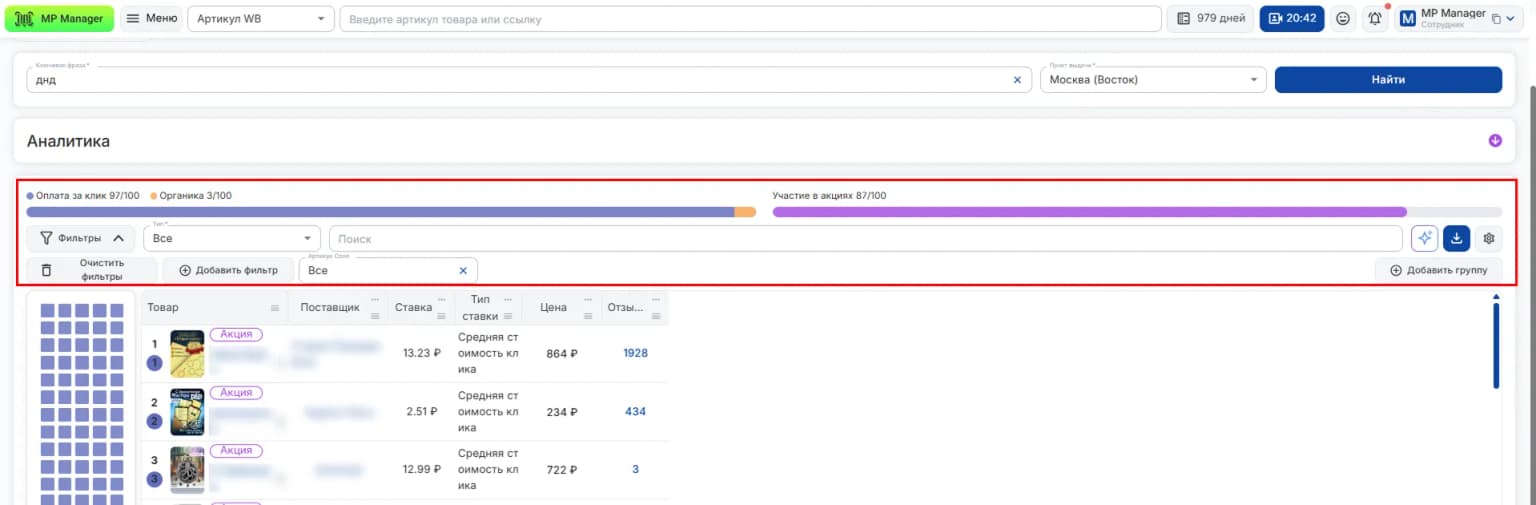The image size is (1536, 505).
Task: Click the download export icon
Action: coord(1457,238)
